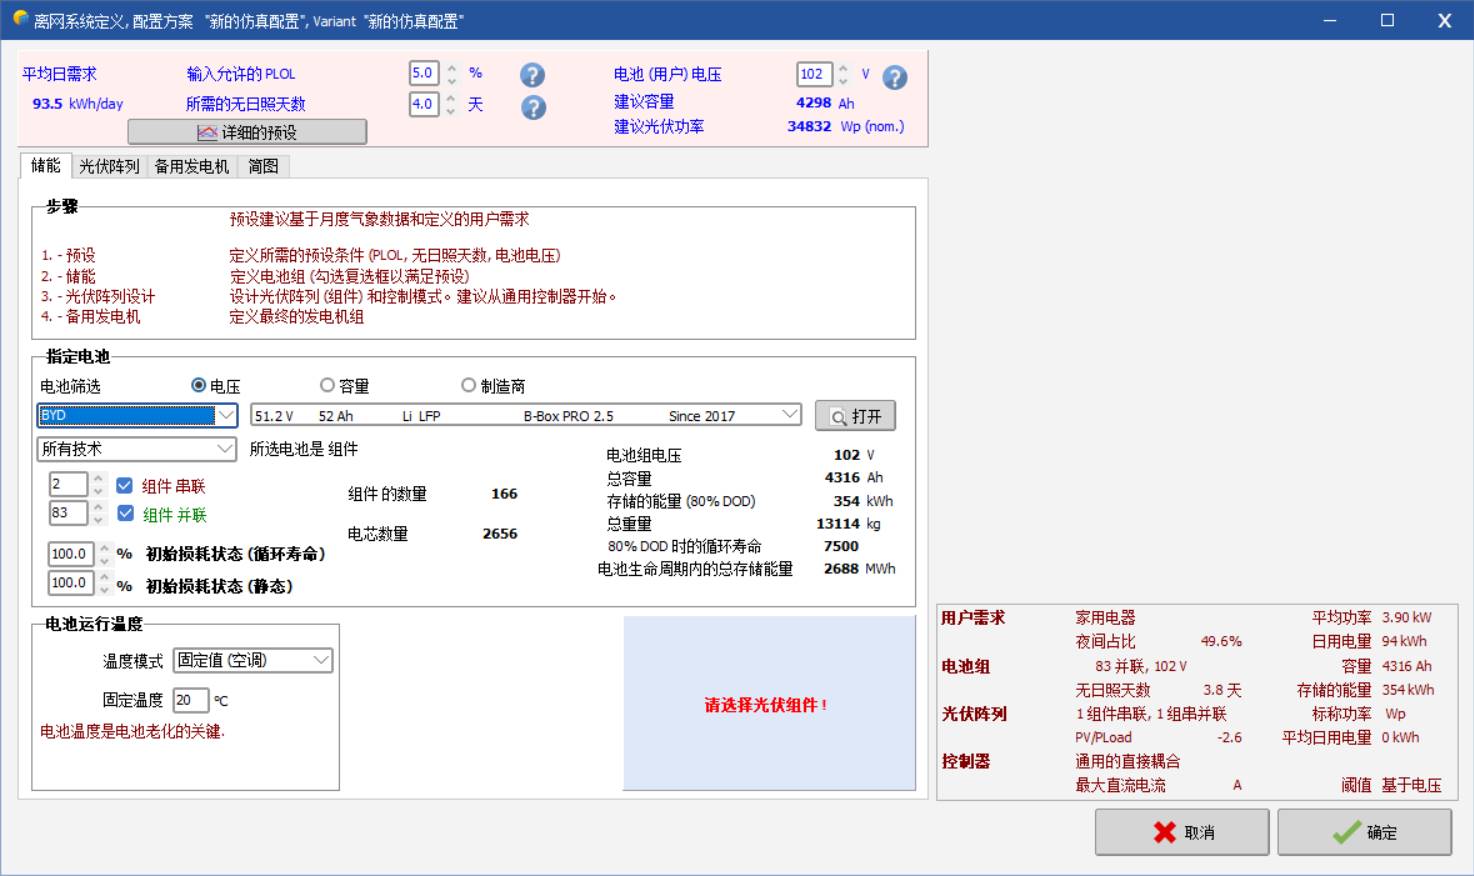Open the battery details with 打开 button
The image size is (1474, 876).
[855, 416]
